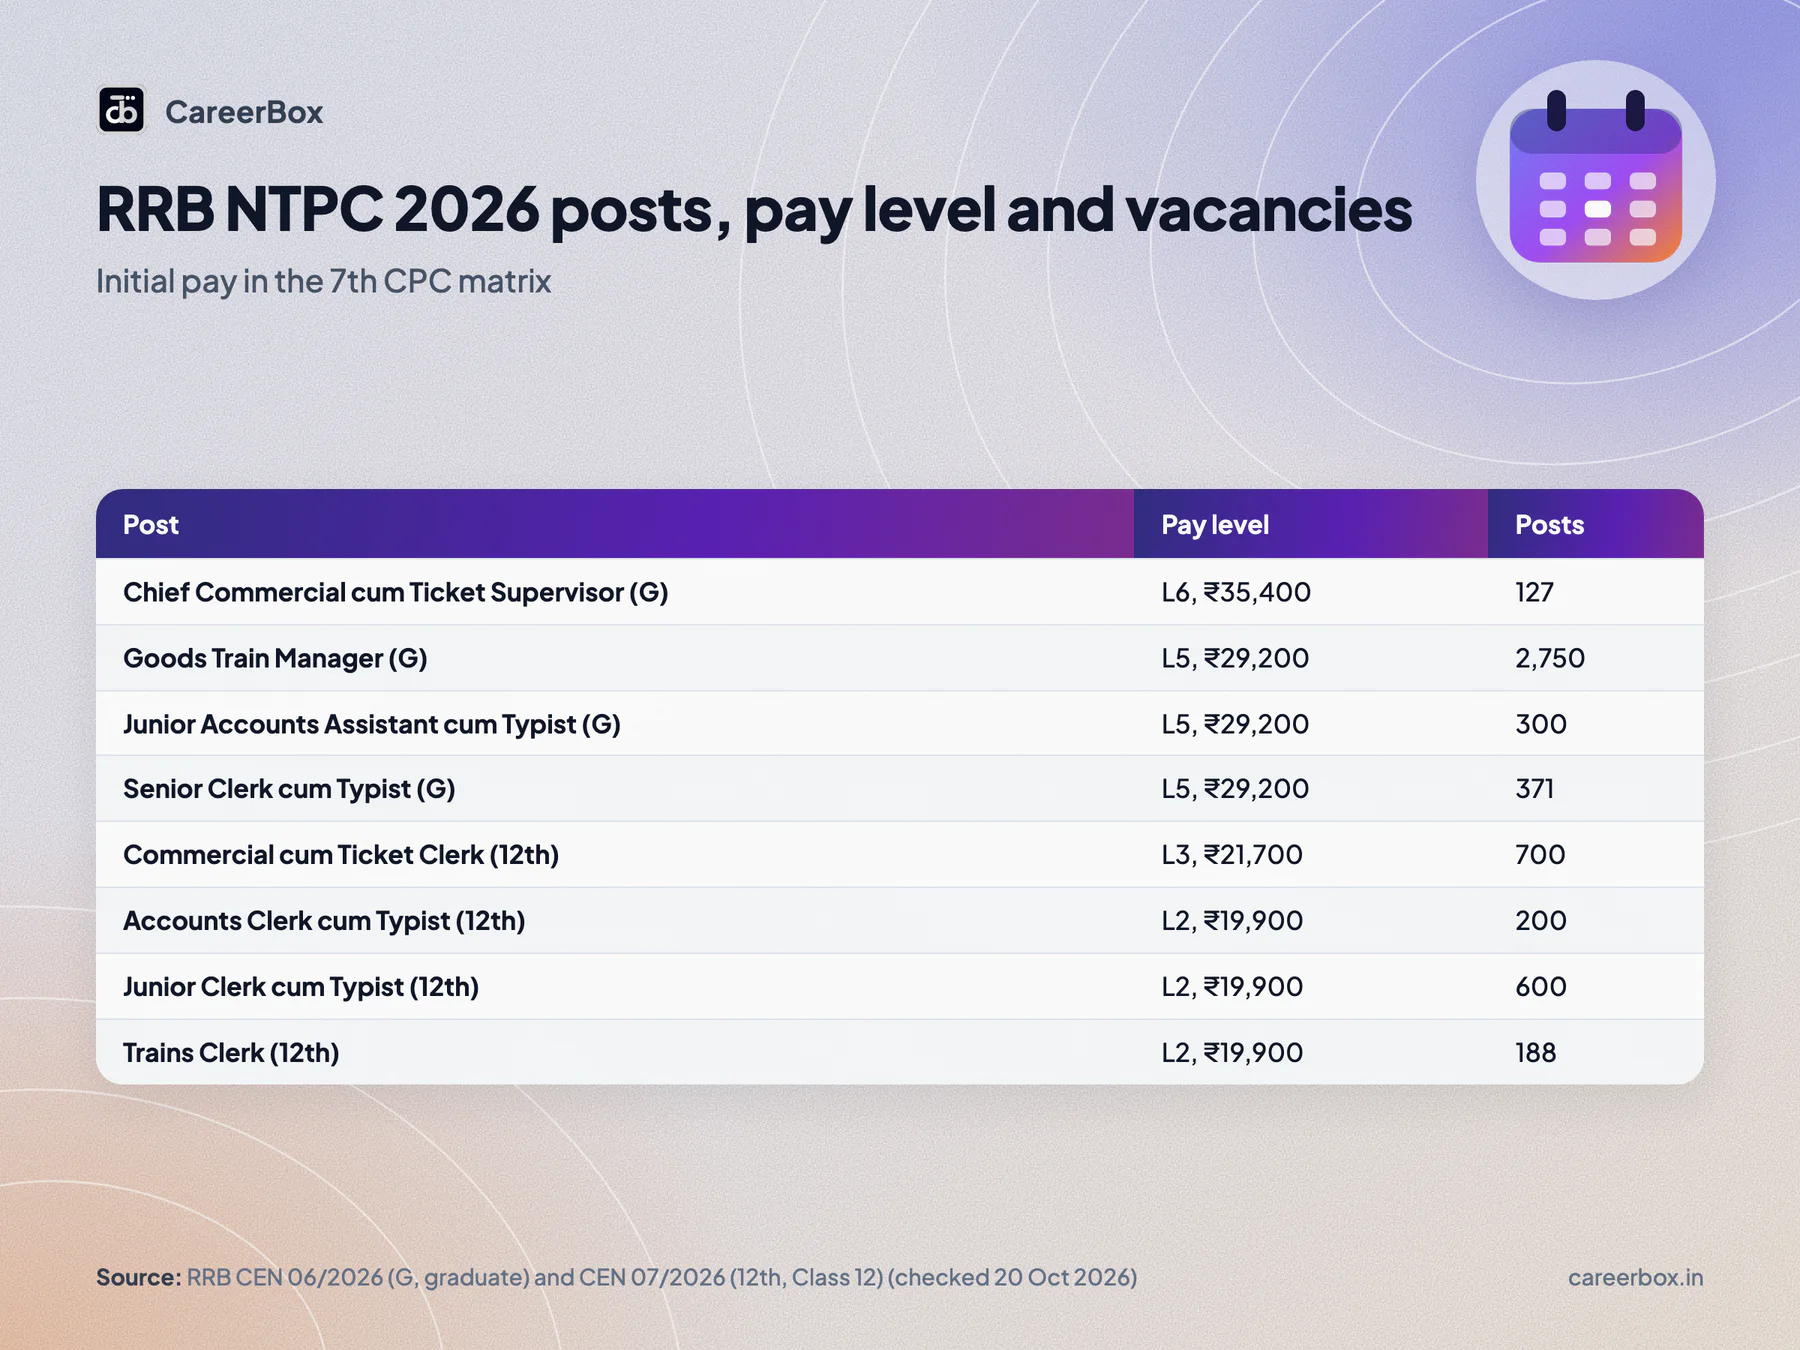1800x1350 pixels.
Task: Click pay level 'L3, ₹21,700'
Action: click(1232, 855)
